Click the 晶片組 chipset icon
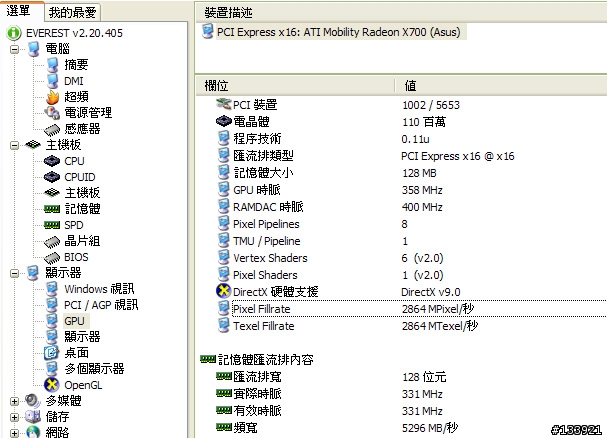This screenshot has width=607, height=438. (x=52, y=242)
